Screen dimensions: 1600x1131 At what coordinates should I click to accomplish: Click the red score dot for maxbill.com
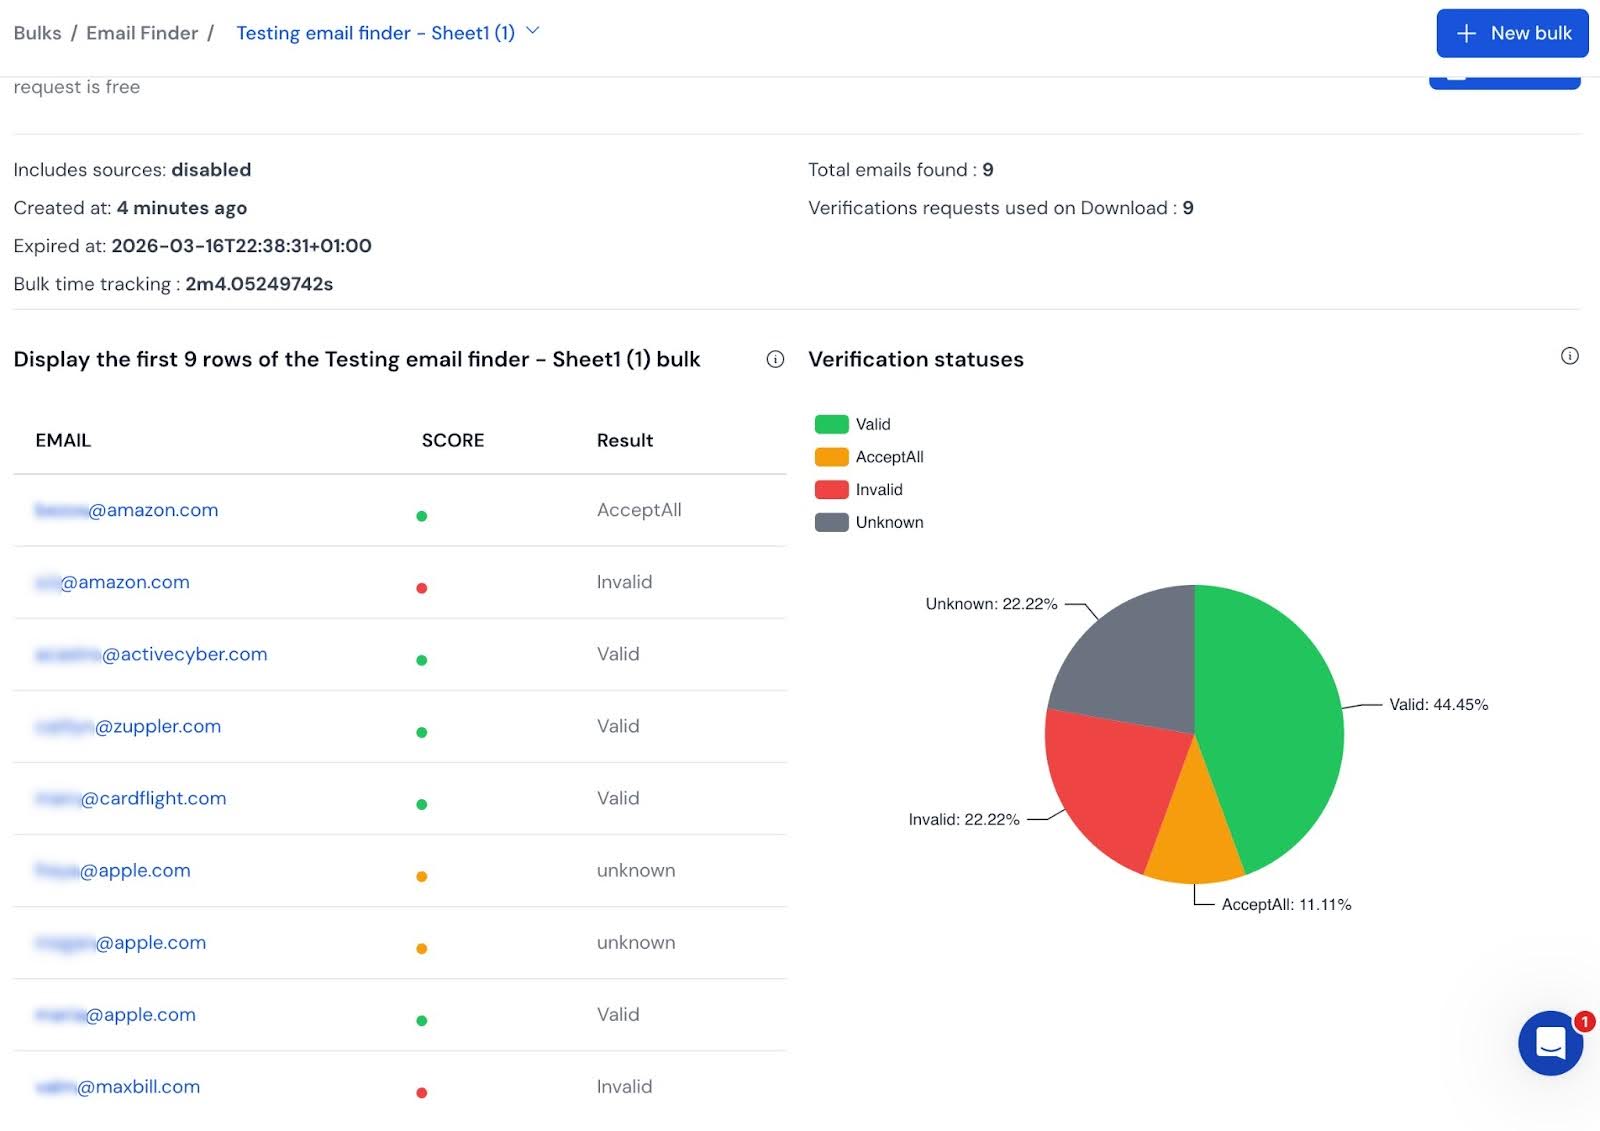[x=422, y=1092]
